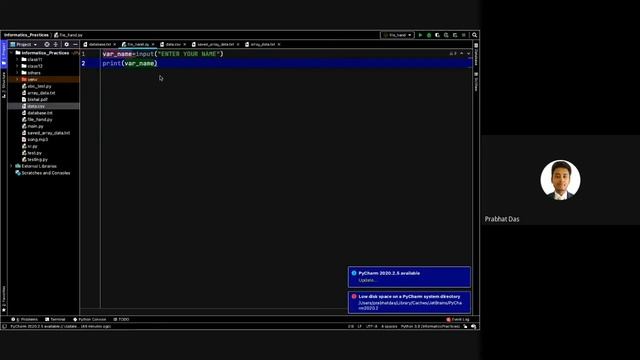640x360 pixels.
Task: Open the Terminal tool tab
Action: click(x=56, y=319)
